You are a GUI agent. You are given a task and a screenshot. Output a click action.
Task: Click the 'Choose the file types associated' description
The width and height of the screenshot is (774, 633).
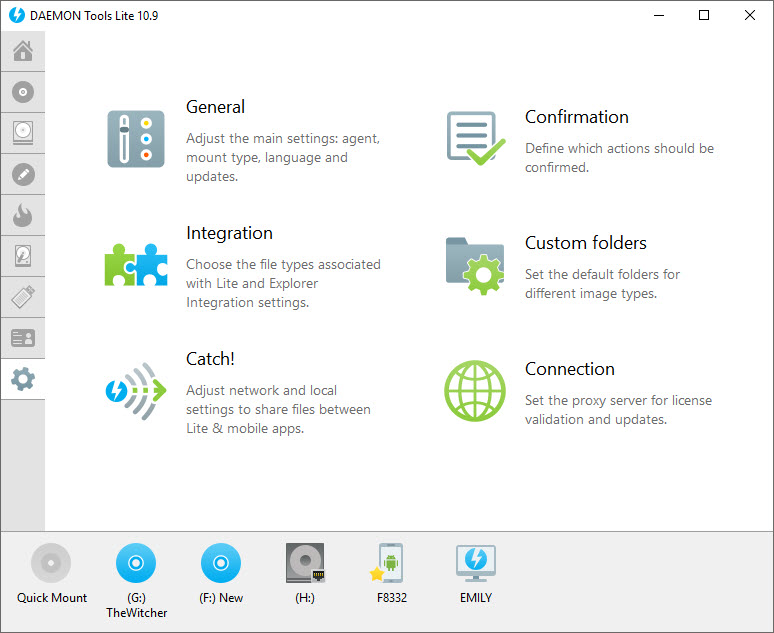click(283, 283)
